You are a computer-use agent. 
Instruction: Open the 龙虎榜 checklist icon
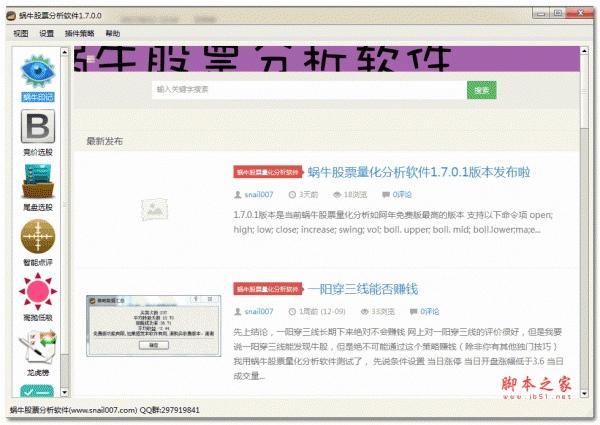(x=38, y=347)
